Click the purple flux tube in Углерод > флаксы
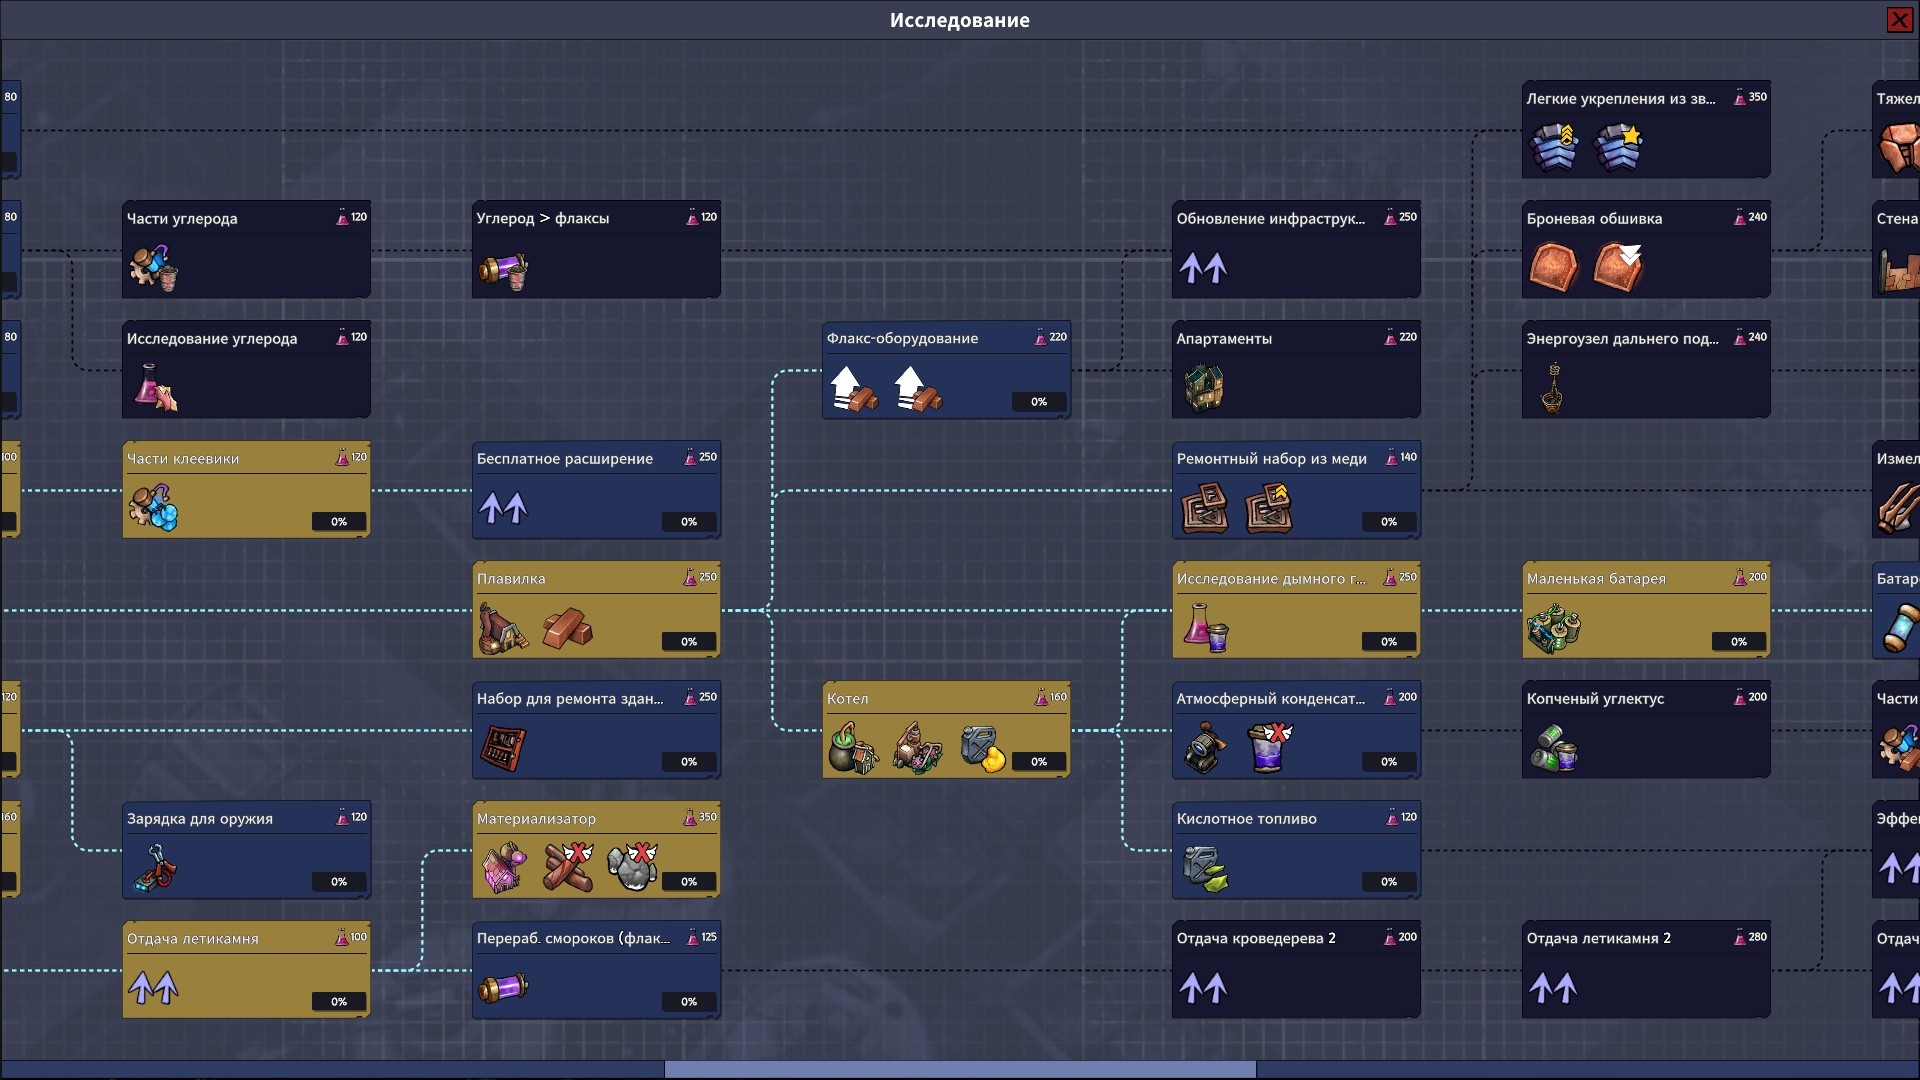This screenshot has width=1920, height=1080. [x=503, y=268]
